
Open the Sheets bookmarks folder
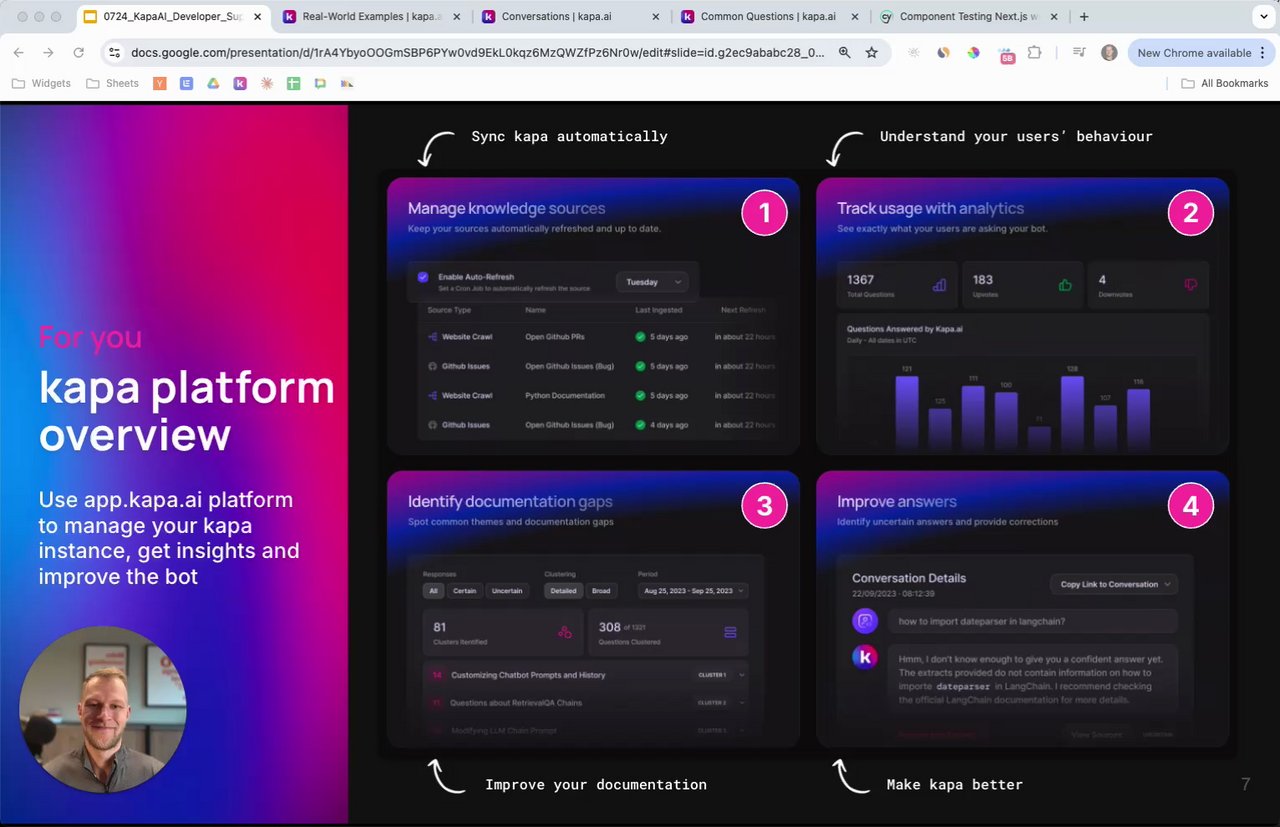tap(113, 83)
